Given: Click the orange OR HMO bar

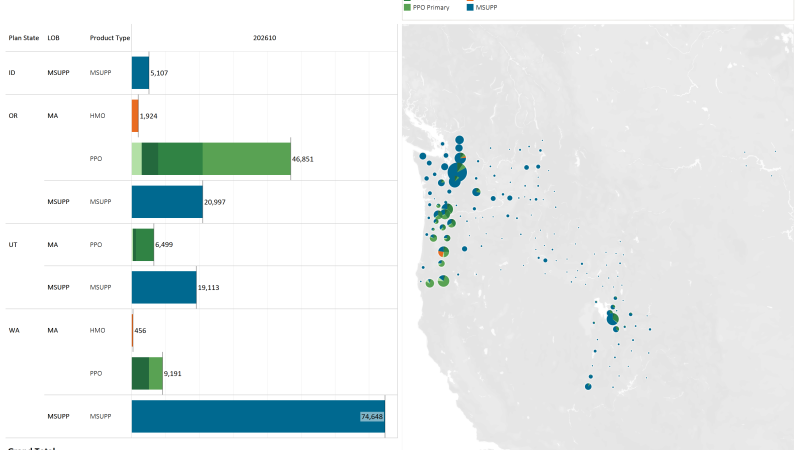Looking at the screenshot, I should [135, 116].
